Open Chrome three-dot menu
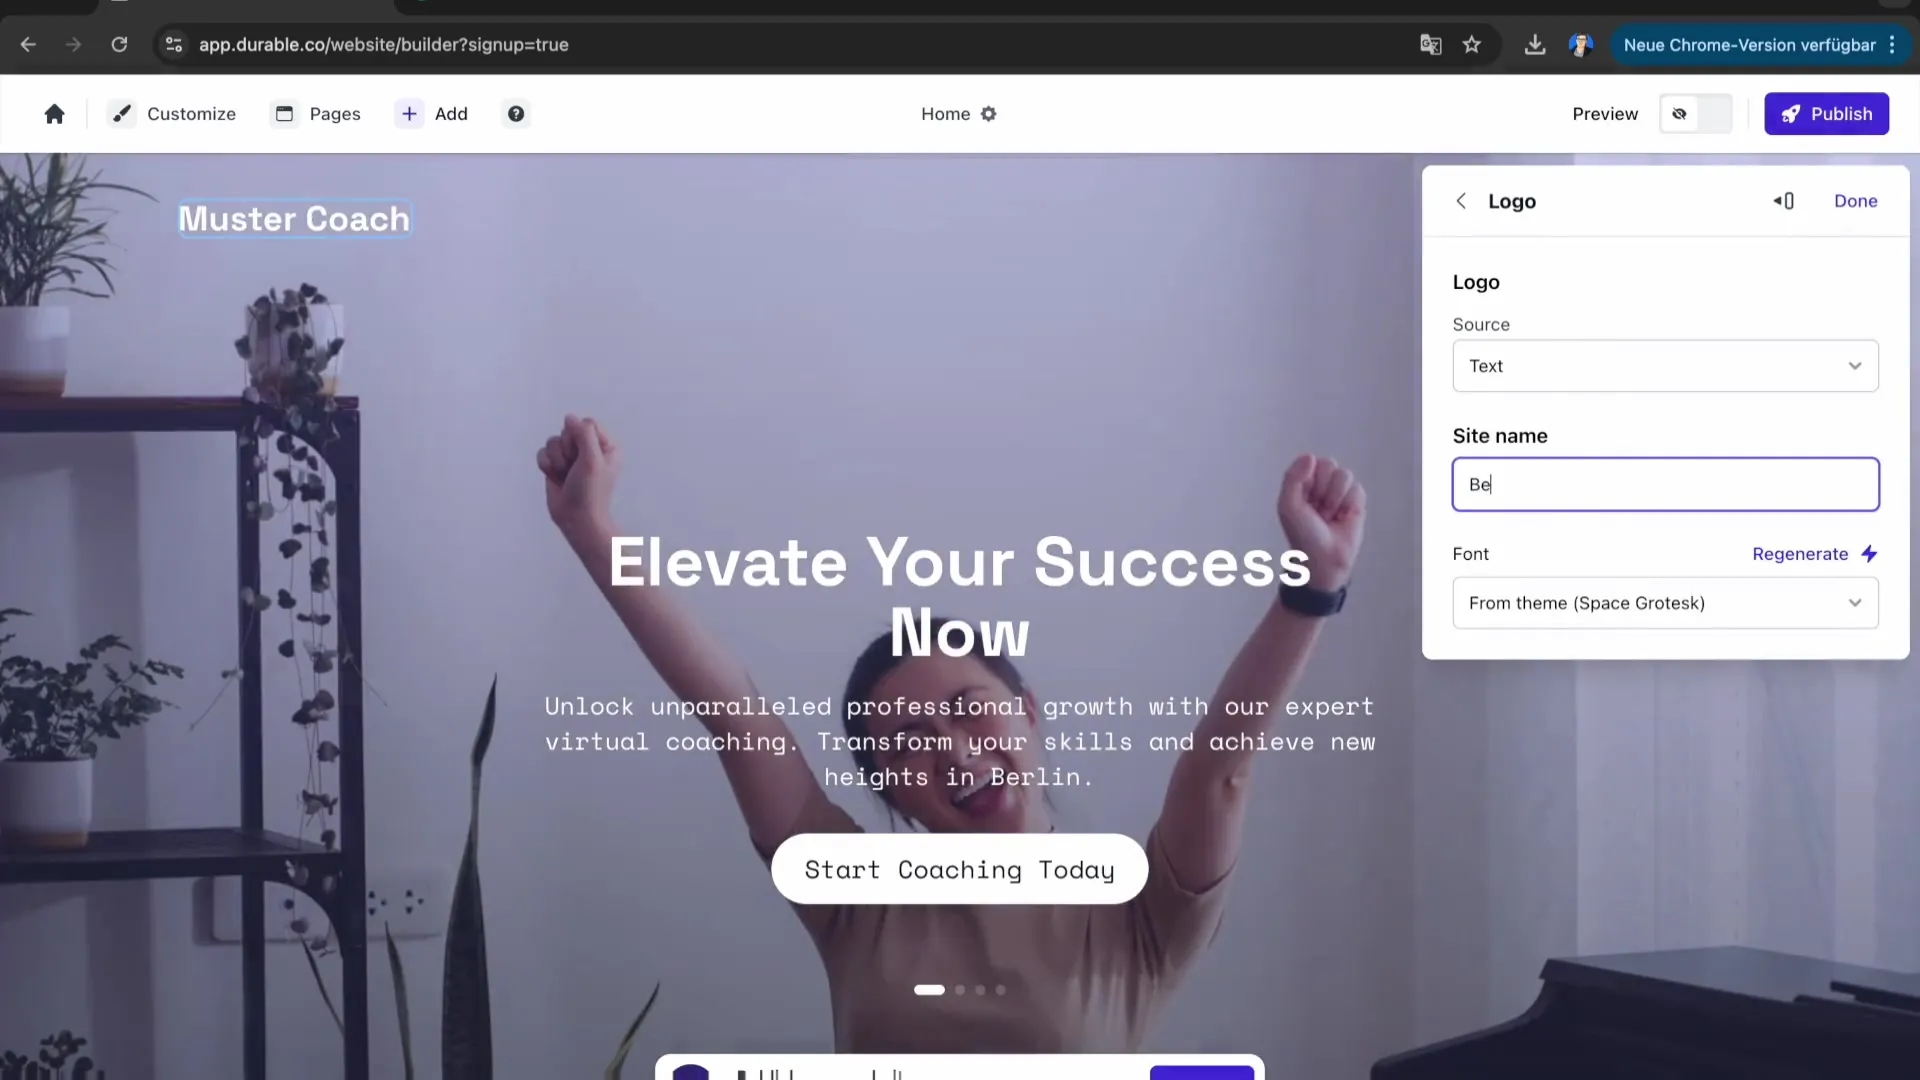The height and width of the screenshot is (1080, 1920). coord(1892,45)
